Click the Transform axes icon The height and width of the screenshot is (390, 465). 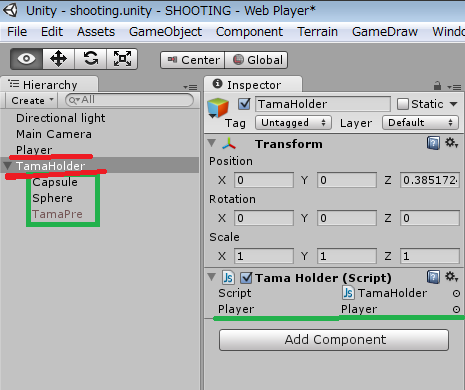click(x=229, y=144)
